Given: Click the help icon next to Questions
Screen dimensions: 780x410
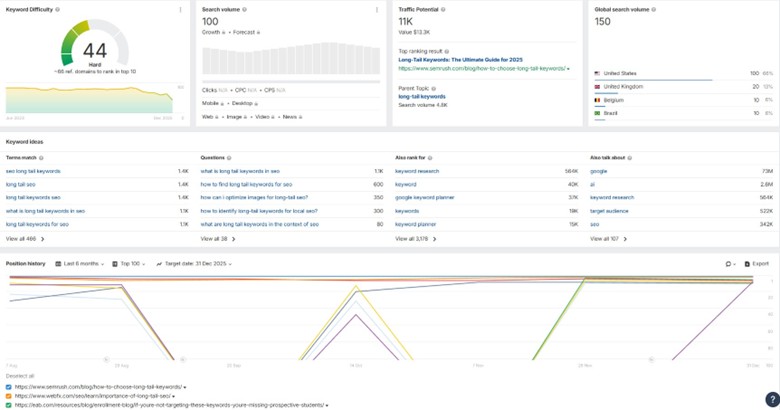Looking at the screenshot, I should pyautogui.click(x=229, y=158).
